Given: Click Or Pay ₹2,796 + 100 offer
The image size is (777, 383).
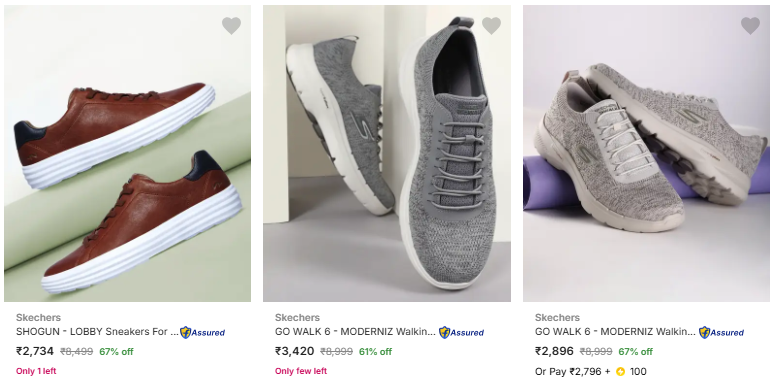Looking at the screenshot, I should click(x=591, y=372).
